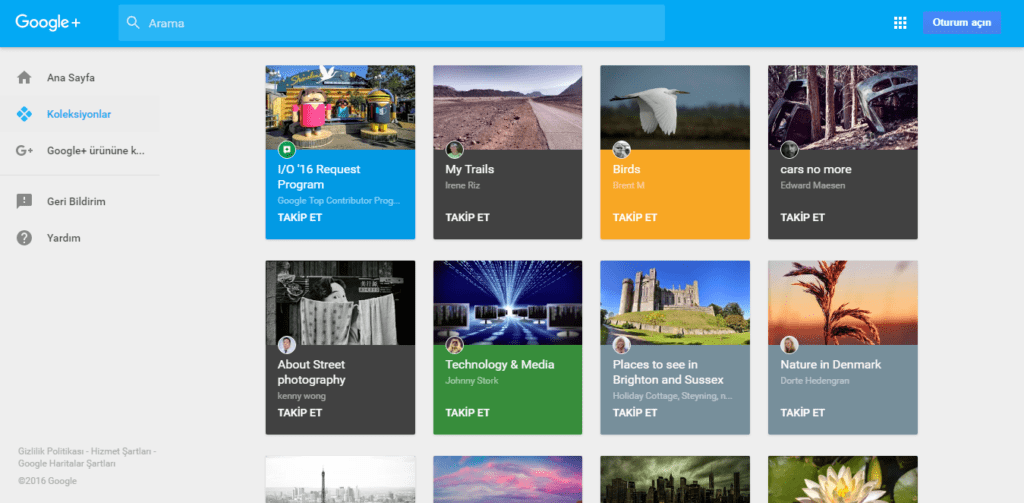Click the "I/O '16 Request Program" title
The height and width of the screenshot is (503, 1024).
(319, 177)
